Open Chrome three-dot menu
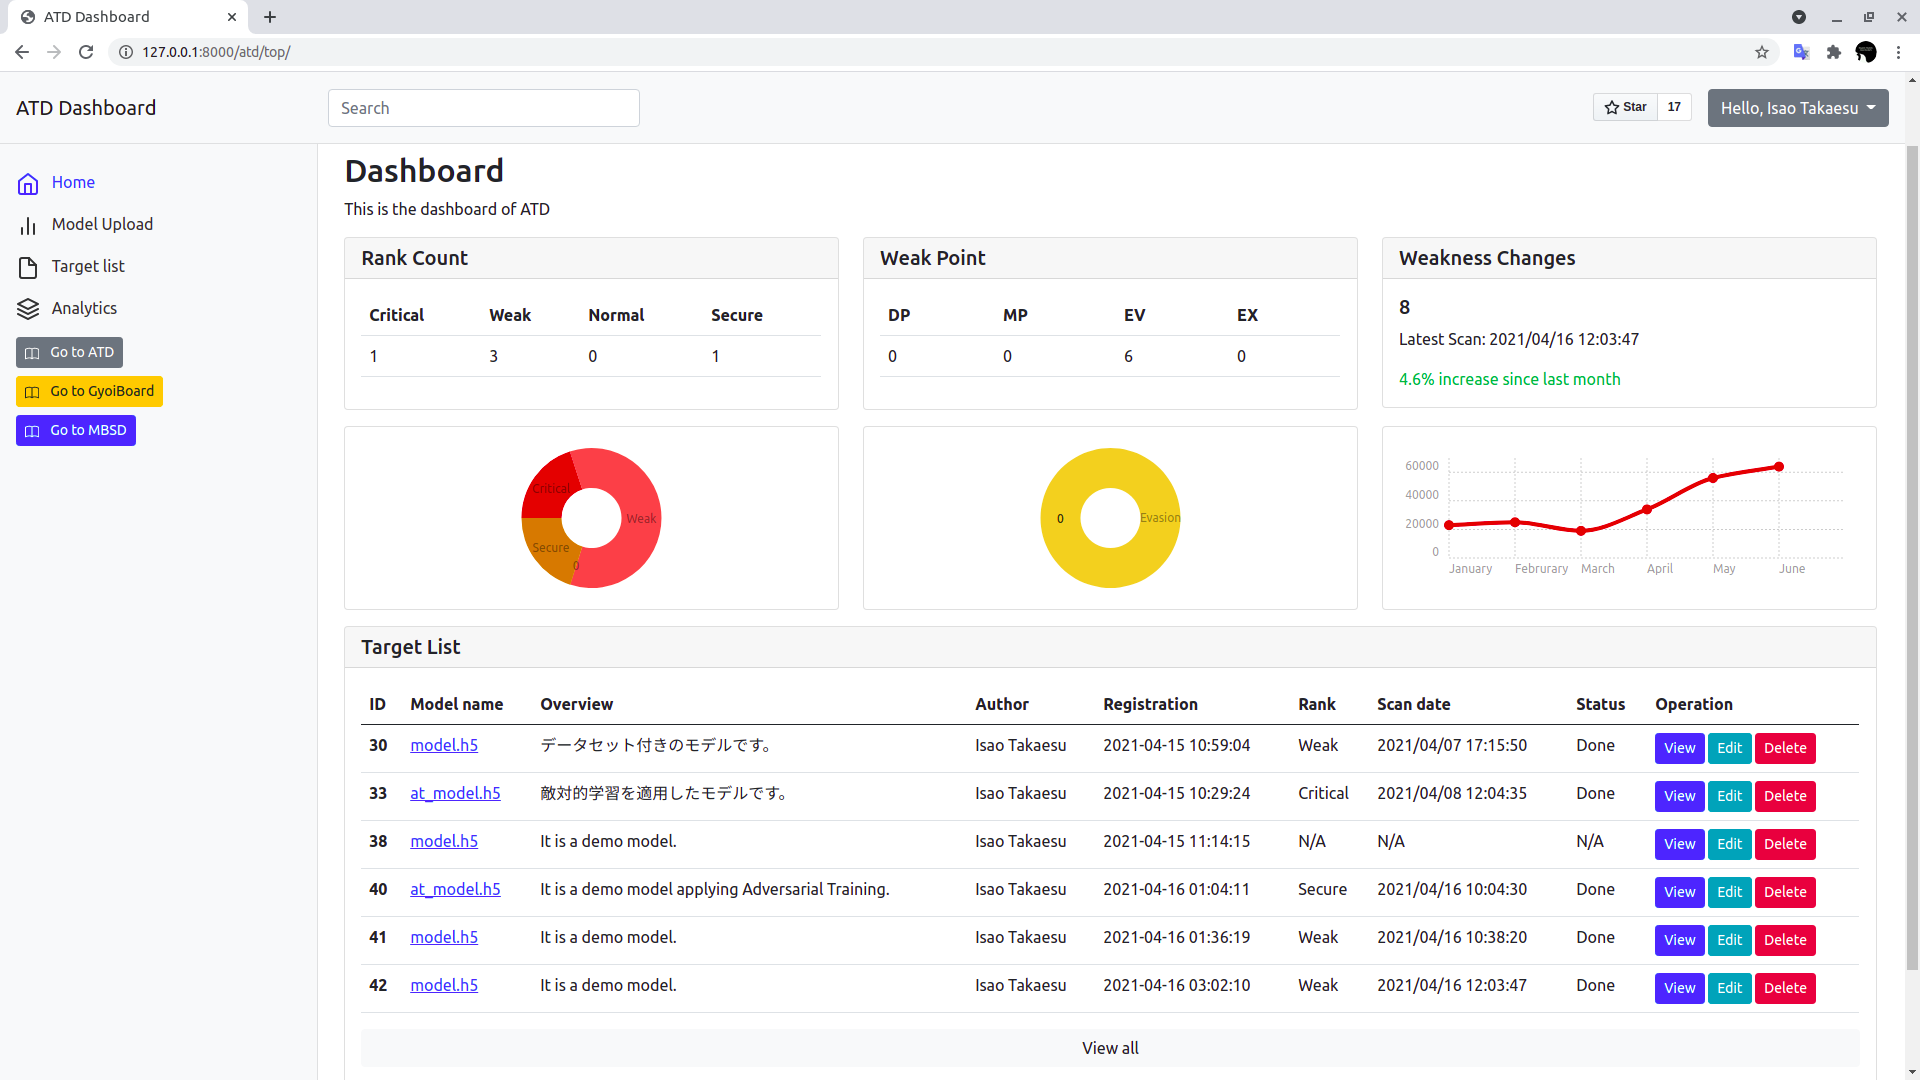This screenshot has width=1920, height=1080. 1898,52
